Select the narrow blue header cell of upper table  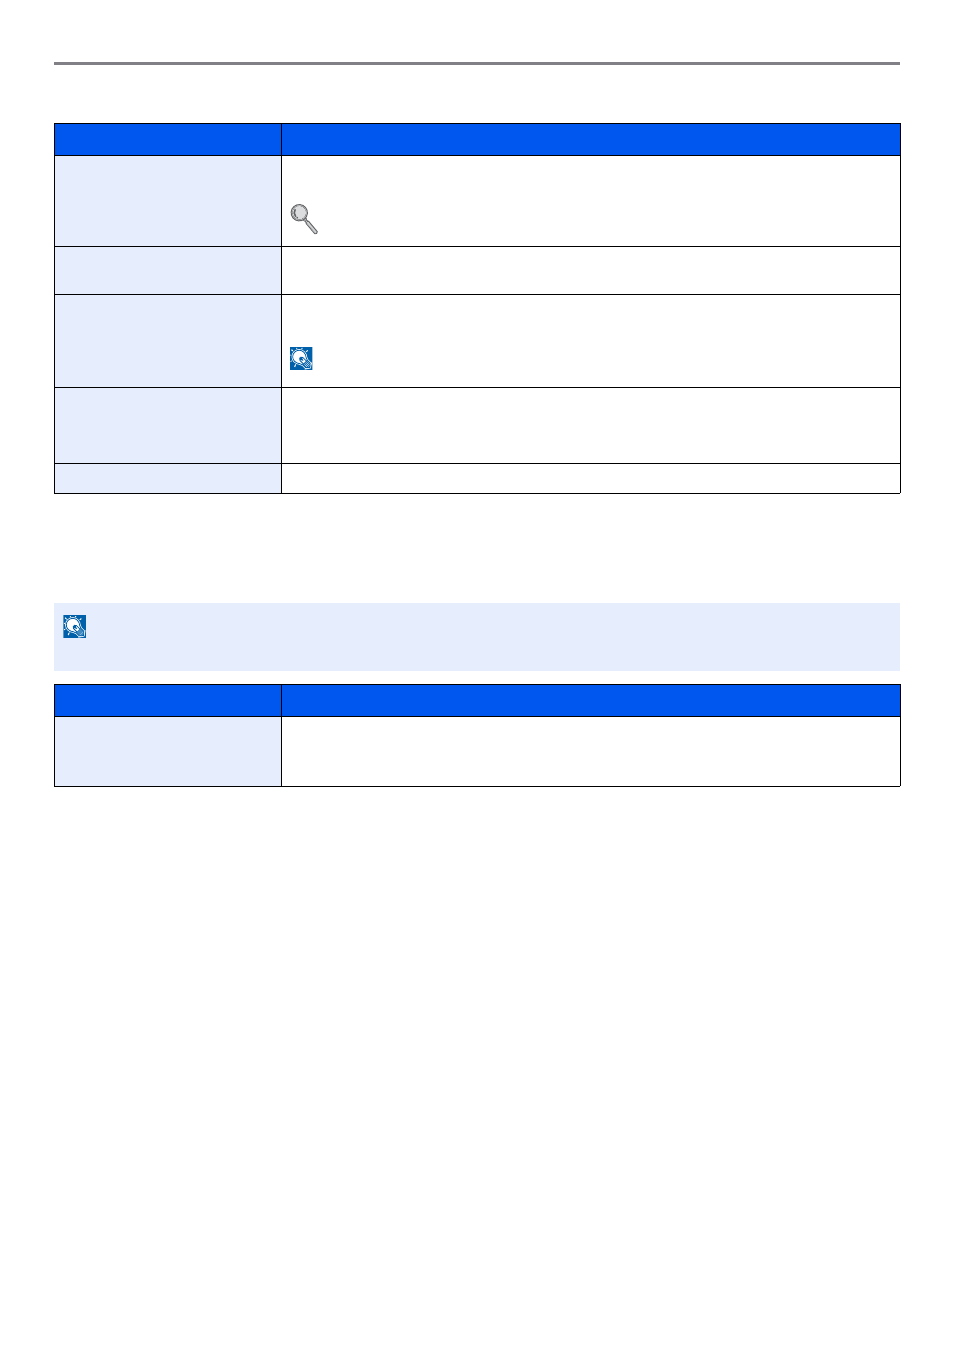[x=168, y=140]
